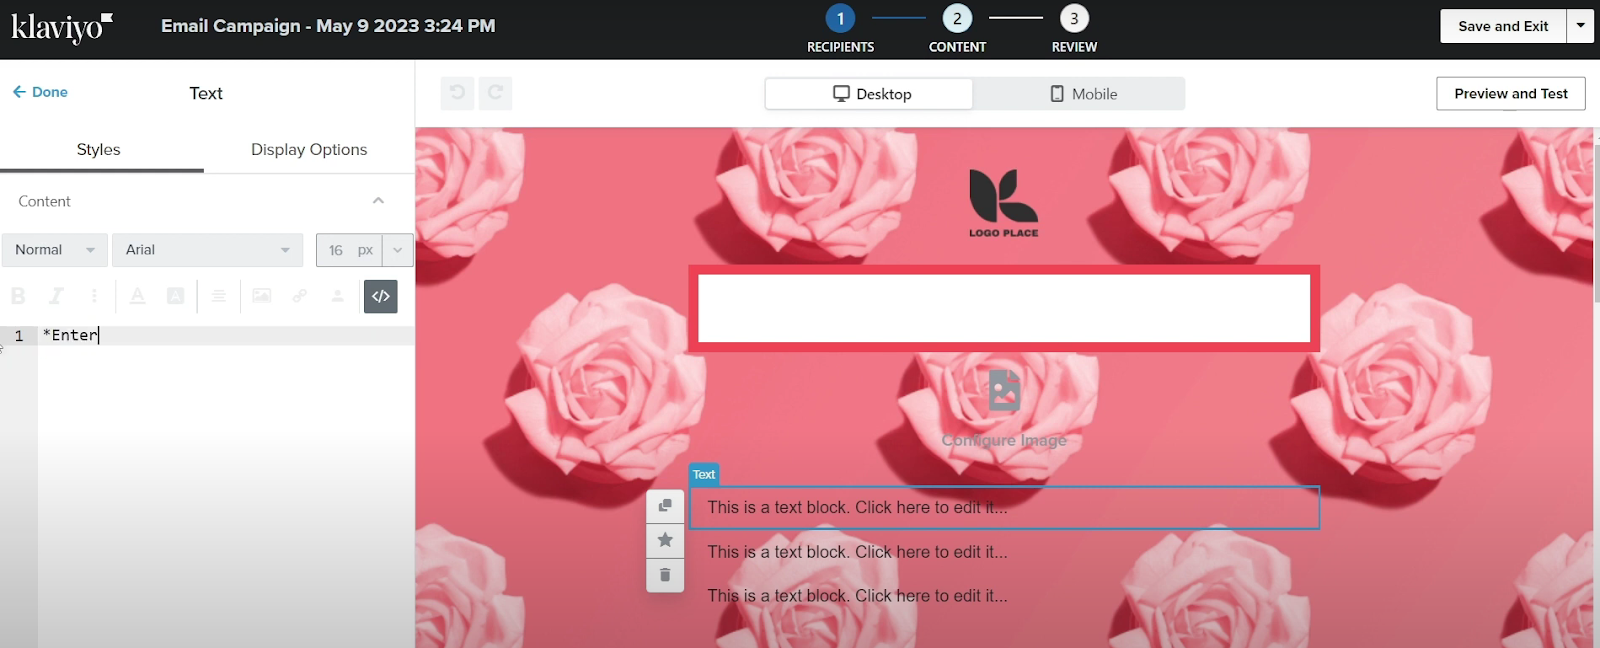Click the preview area vertical scrollbar
Screen dimensions: 1600x648
pos(1596,222)
